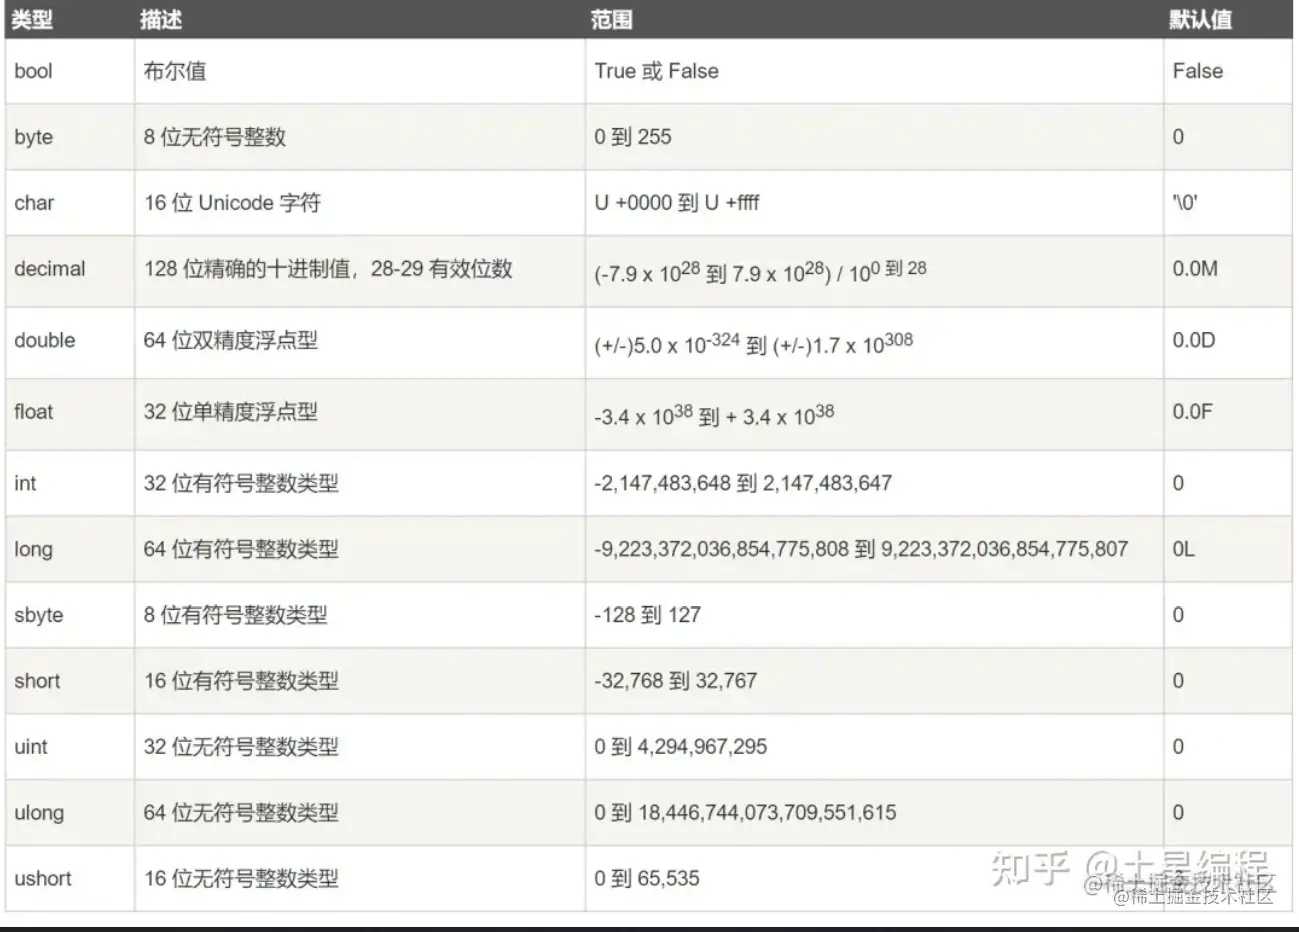The height and width of the screenshot is (932, 1299).
Task: Click the double range with 5.0 x 10-324
Action: pyautogui.click(x=753, y=343)
